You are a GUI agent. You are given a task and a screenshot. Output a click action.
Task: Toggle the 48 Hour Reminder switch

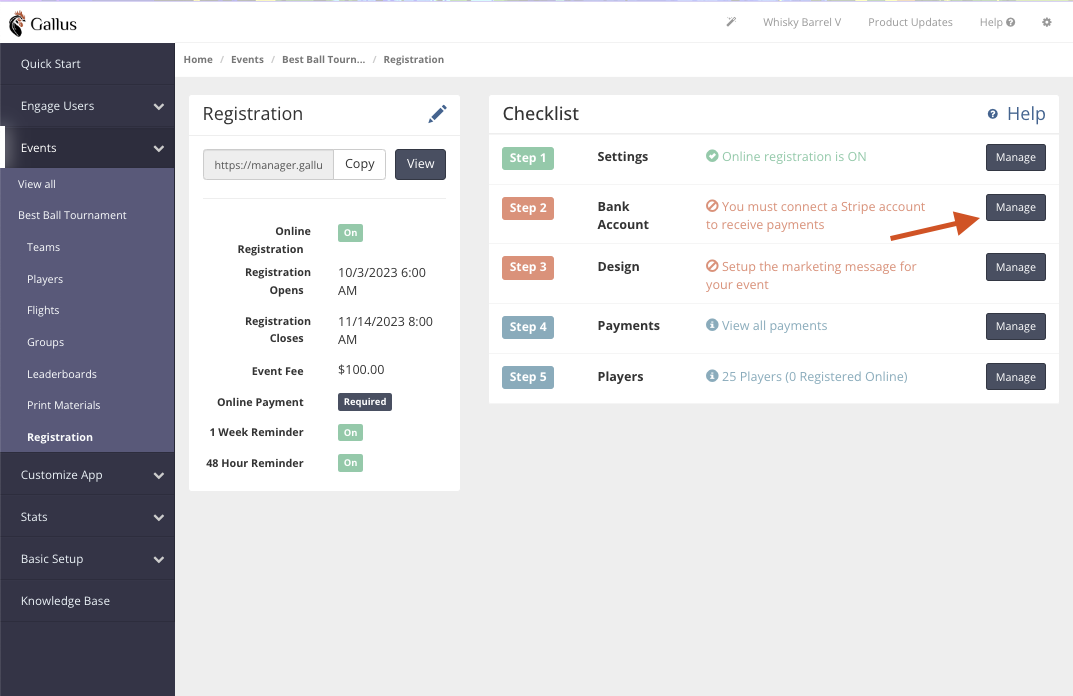pos(350,463)
